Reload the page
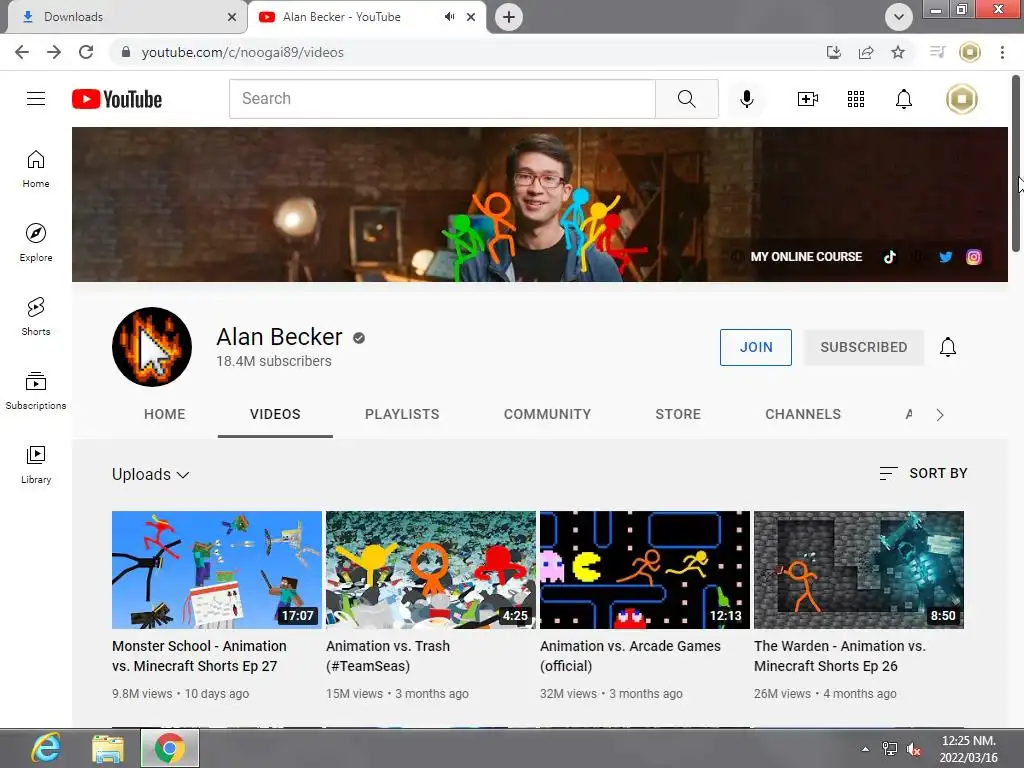The height and width of the screenshot is (768, 1024). (86, 52)
